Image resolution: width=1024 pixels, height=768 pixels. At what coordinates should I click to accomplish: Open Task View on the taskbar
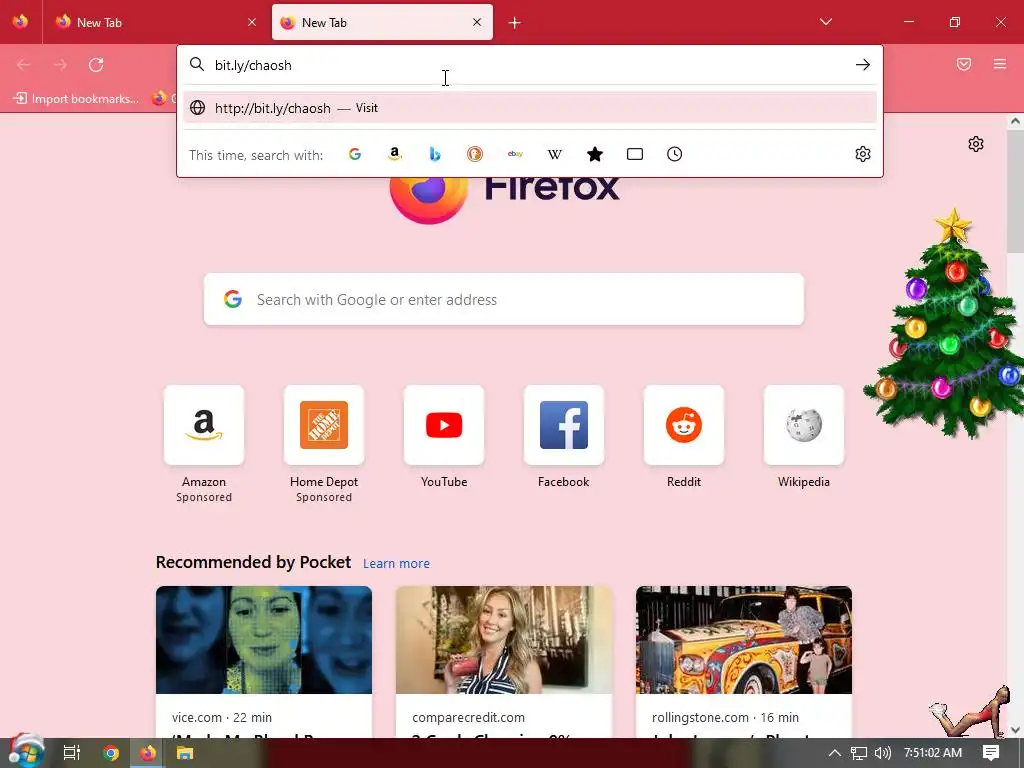(x=71, y=753)
